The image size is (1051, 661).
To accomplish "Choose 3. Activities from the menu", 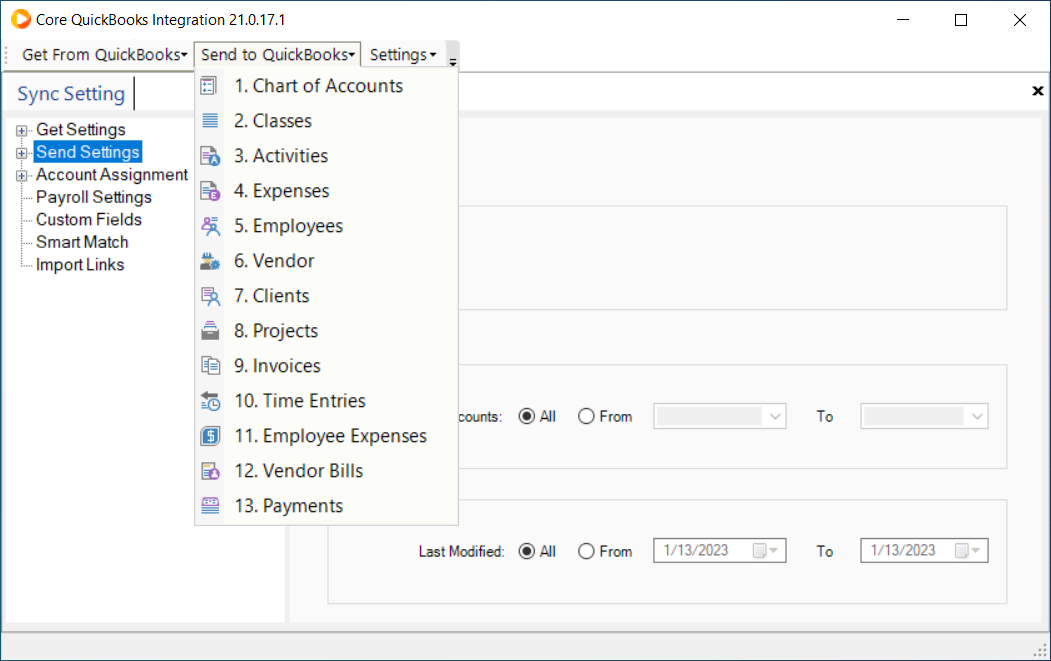I will point(326,156).
